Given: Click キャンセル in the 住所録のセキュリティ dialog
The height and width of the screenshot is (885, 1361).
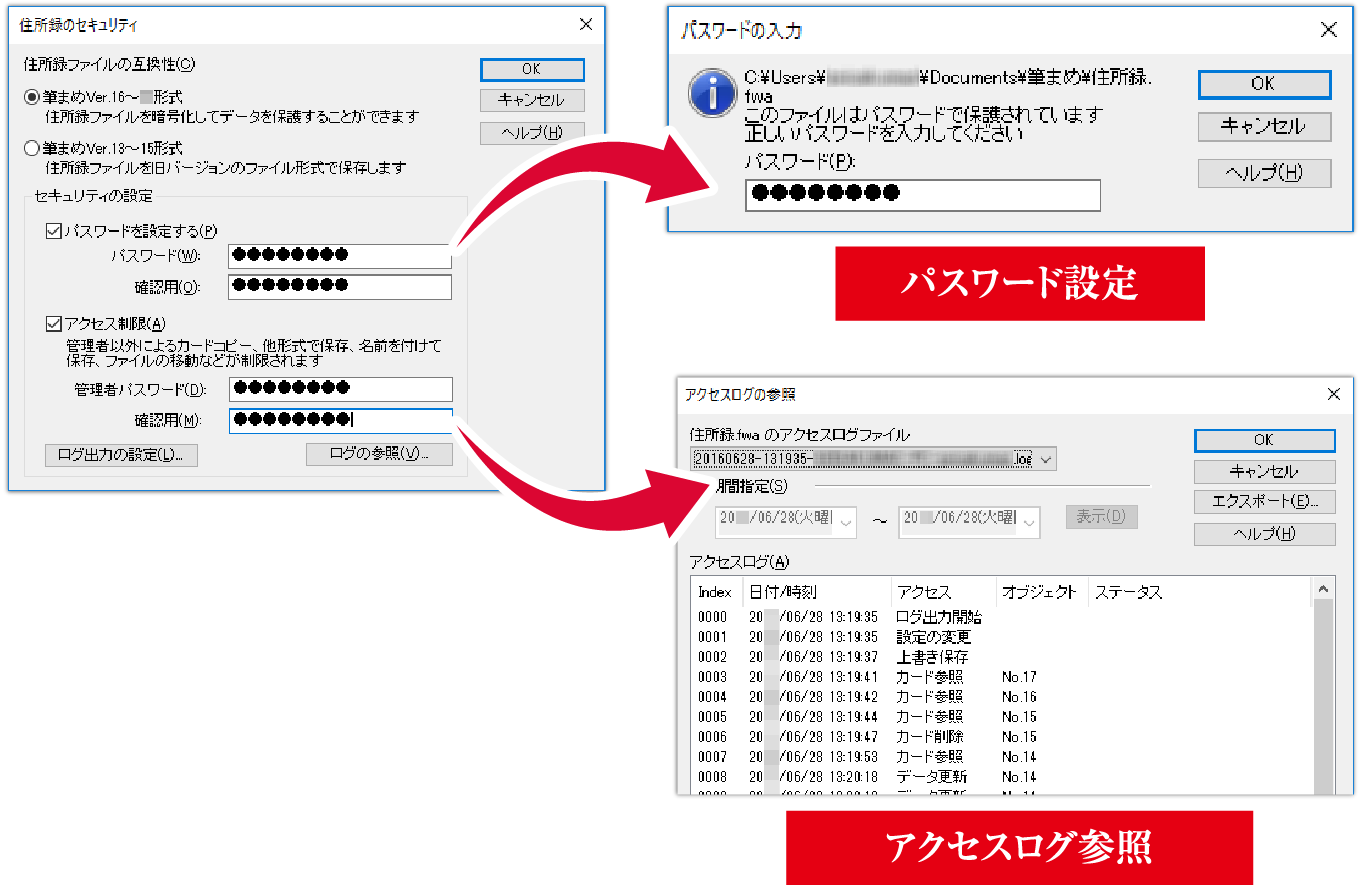Looking at the screenshot, I should (x=531, y=100).
